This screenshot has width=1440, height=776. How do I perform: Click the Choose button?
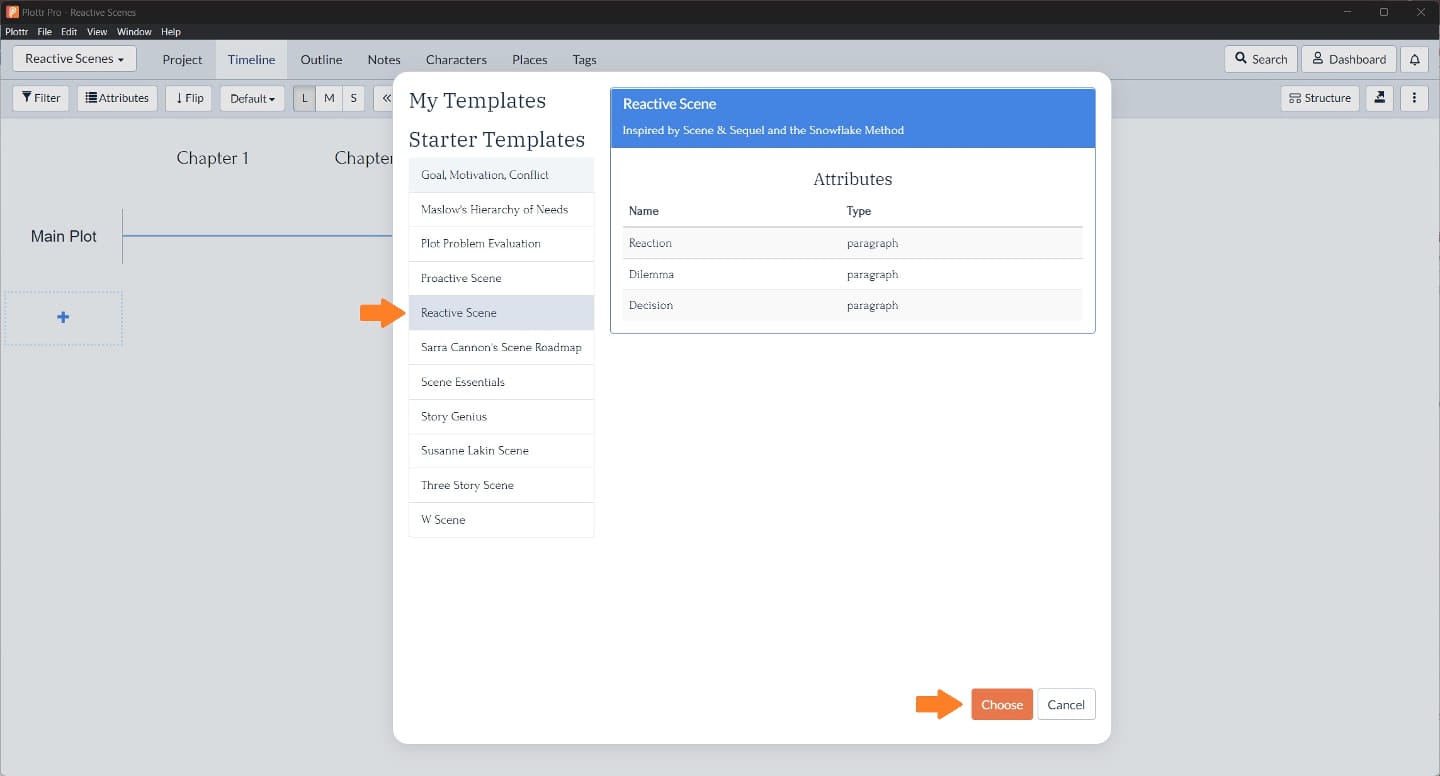click(1001, 704)
